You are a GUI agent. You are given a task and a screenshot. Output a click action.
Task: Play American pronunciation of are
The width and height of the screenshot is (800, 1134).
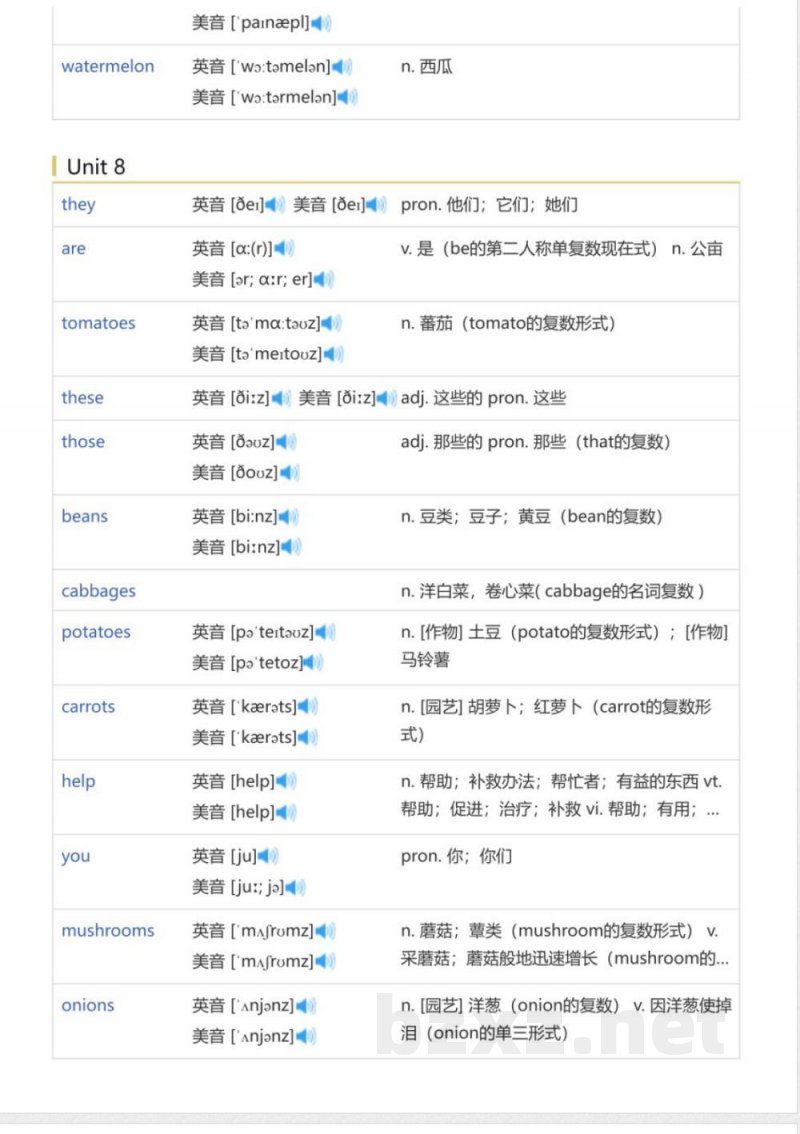[324, 279]
